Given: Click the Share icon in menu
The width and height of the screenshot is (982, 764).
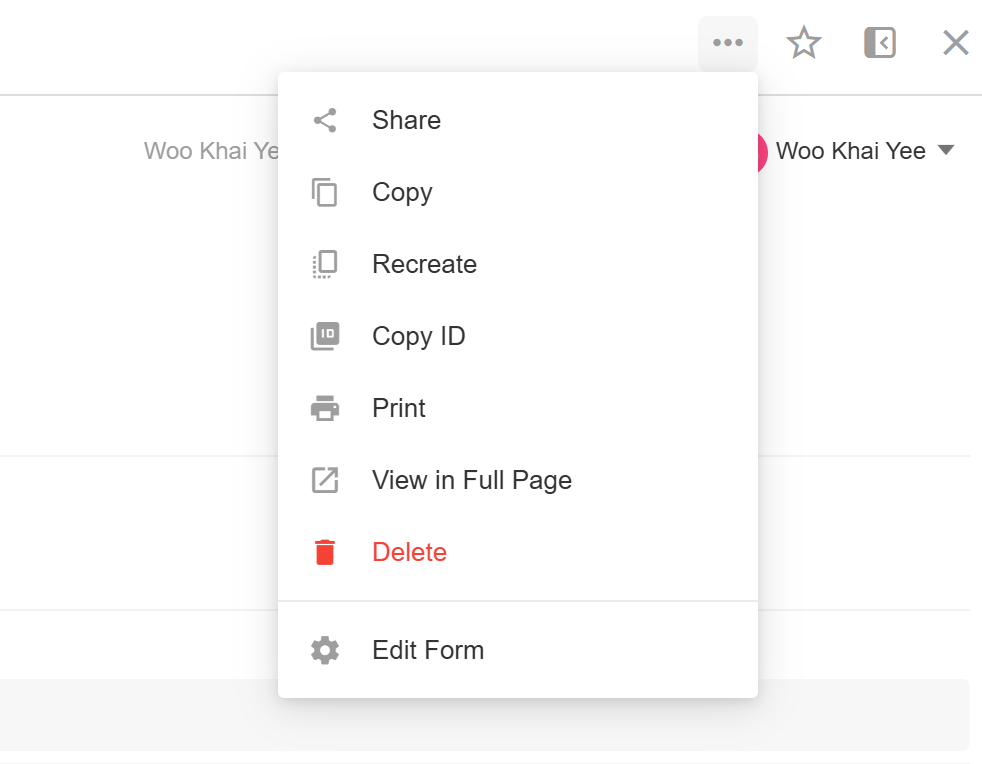Looking at the screenshot, I should (x=325, y=121).
